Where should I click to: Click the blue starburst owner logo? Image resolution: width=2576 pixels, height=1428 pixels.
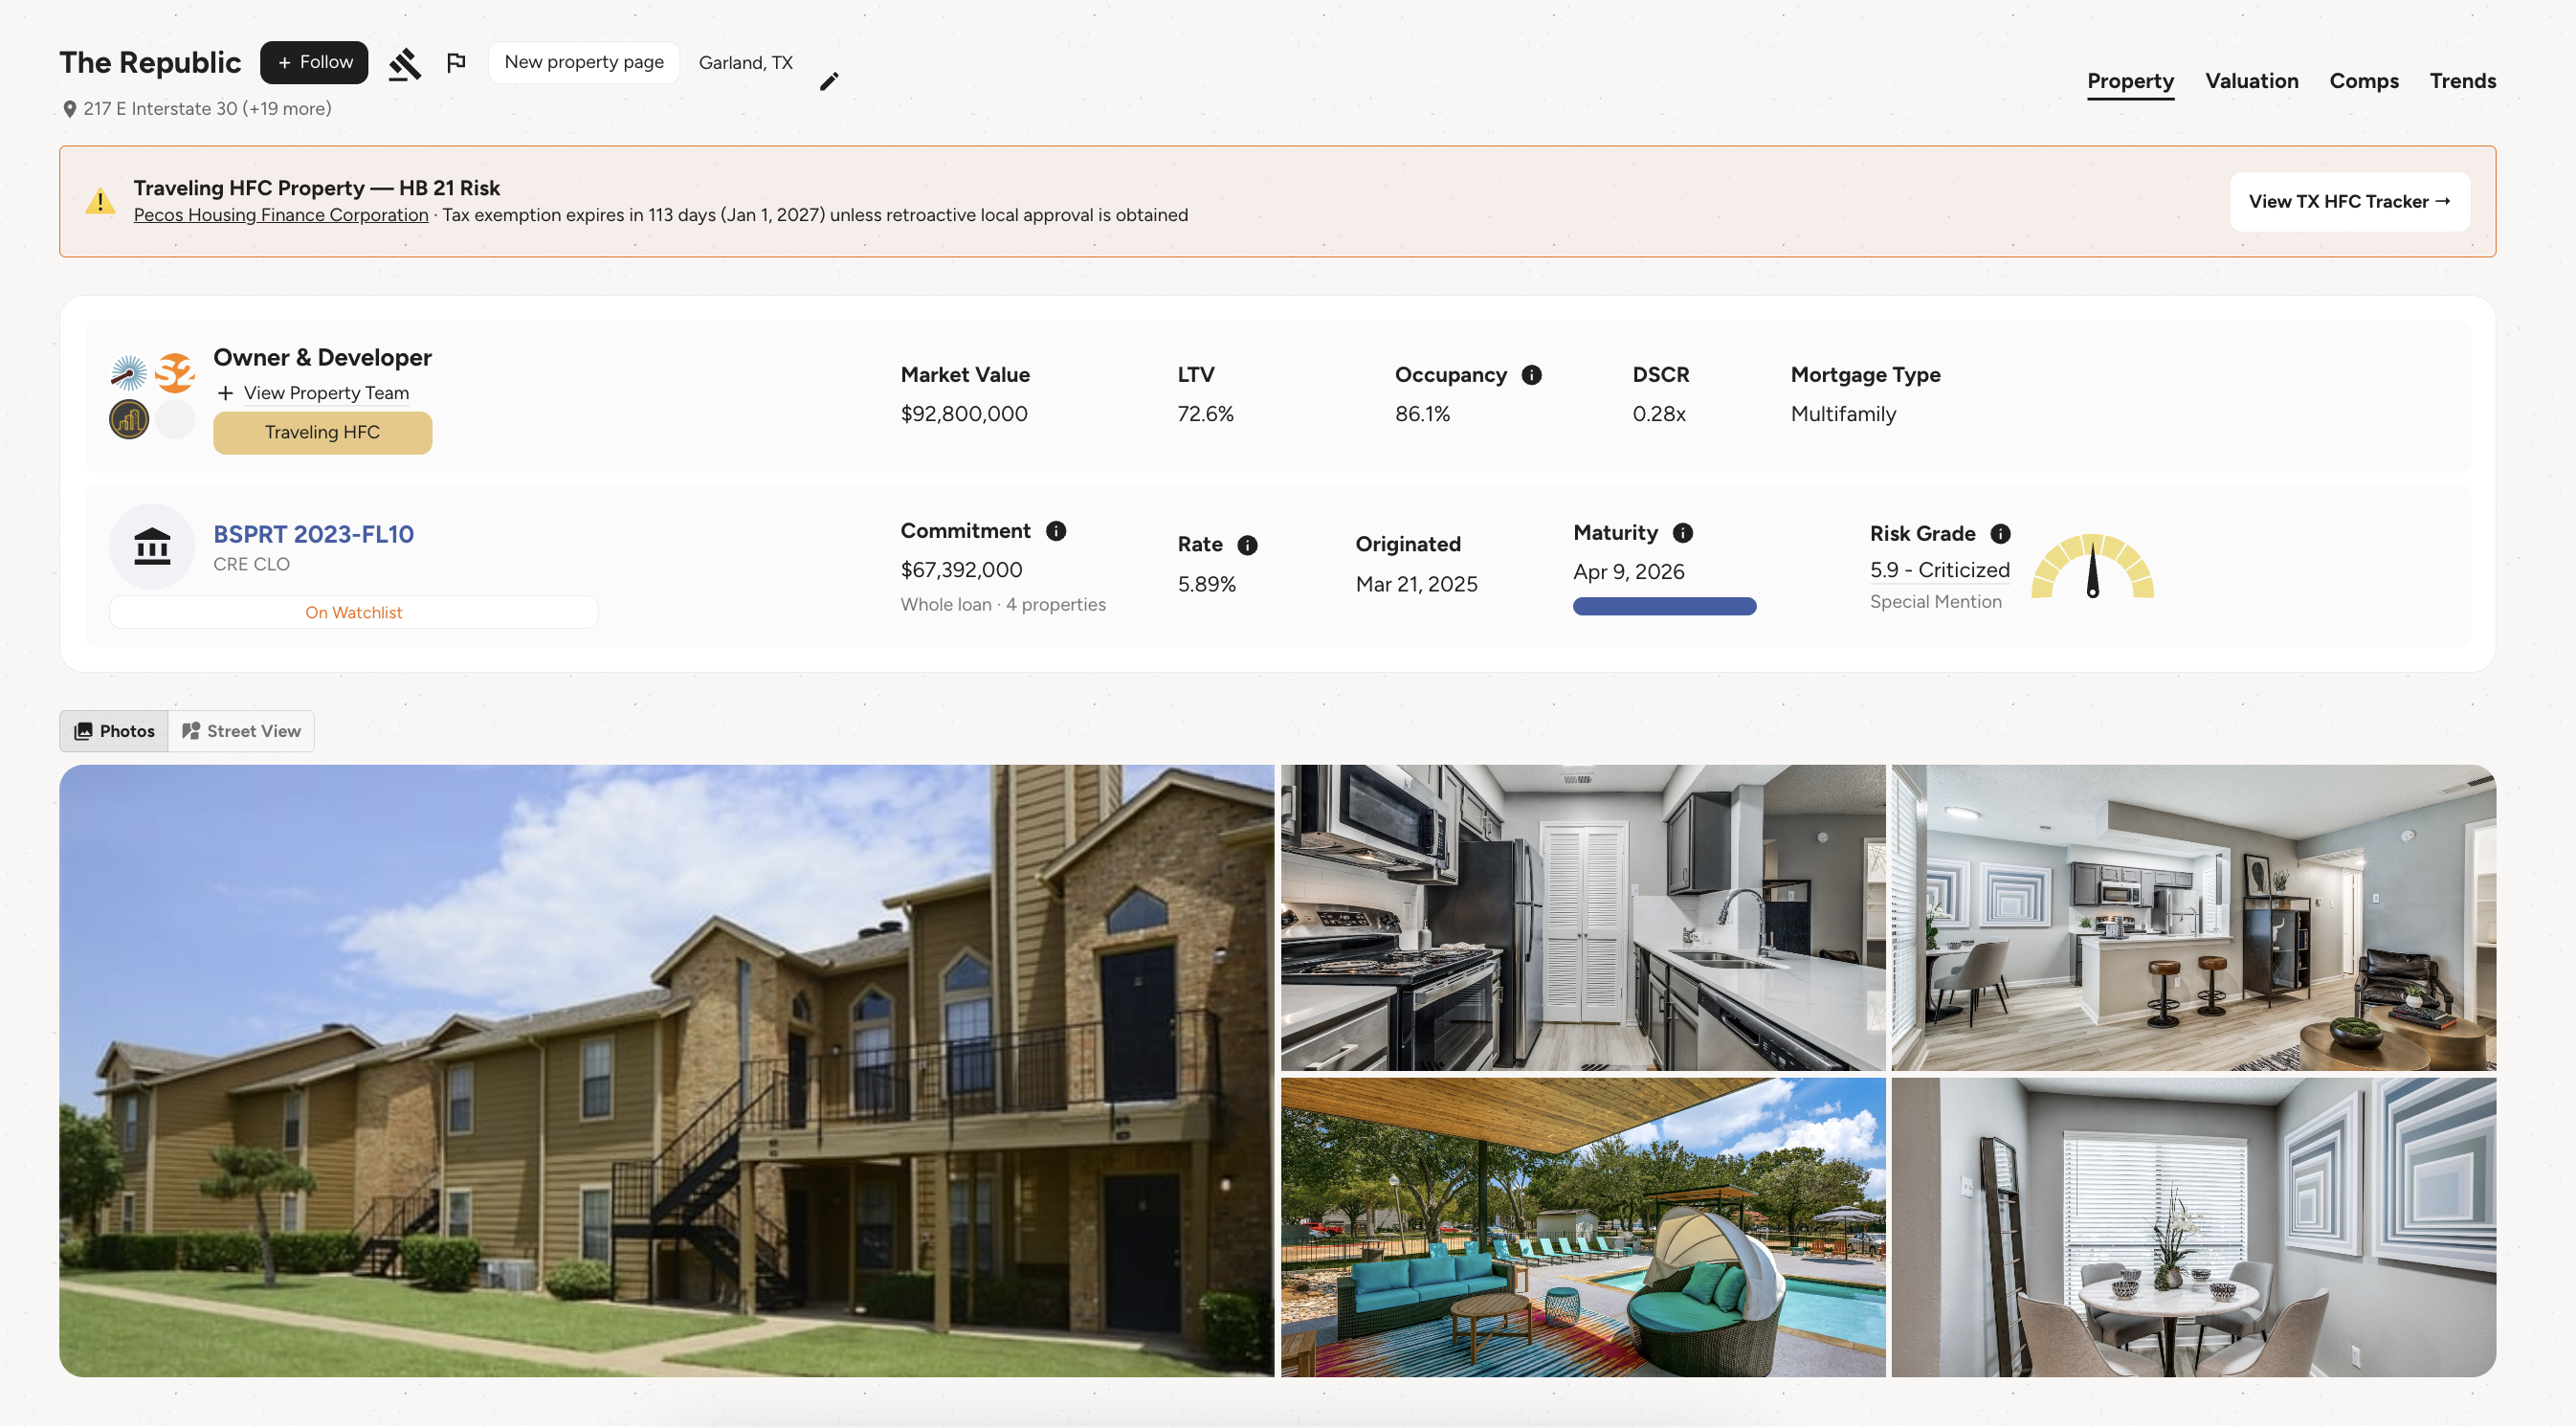(x=129, y=373)
